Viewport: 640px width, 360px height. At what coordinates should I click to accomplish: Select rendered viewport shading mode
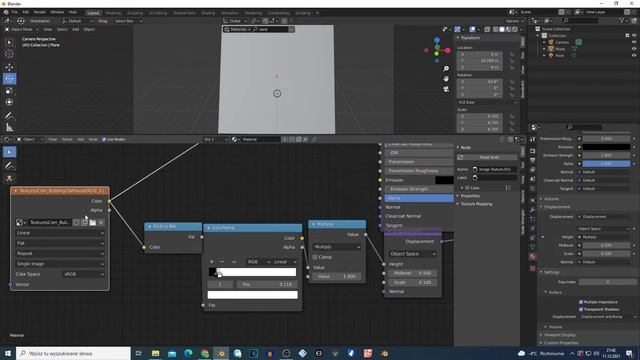click(515, 29)
